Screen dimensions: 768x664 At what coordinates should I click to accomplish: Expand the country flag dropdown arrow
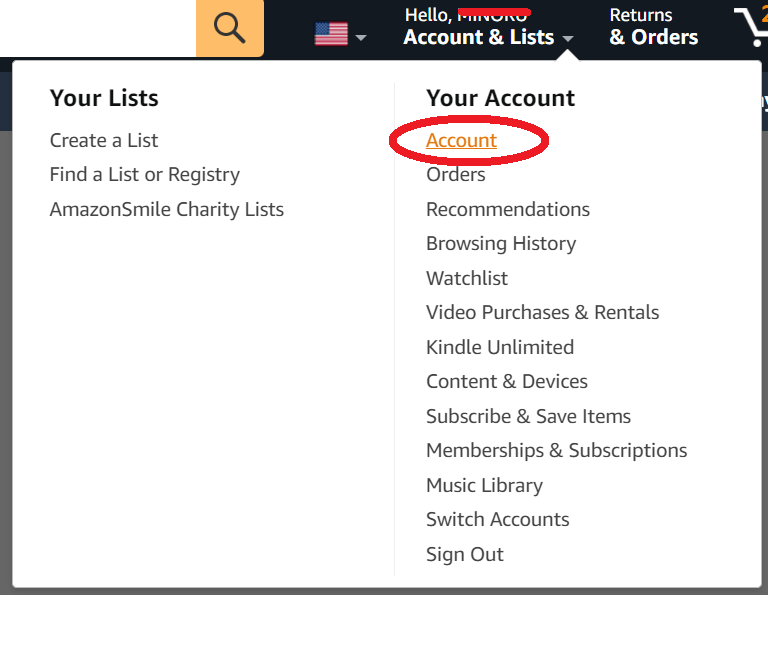coord(361,38)
